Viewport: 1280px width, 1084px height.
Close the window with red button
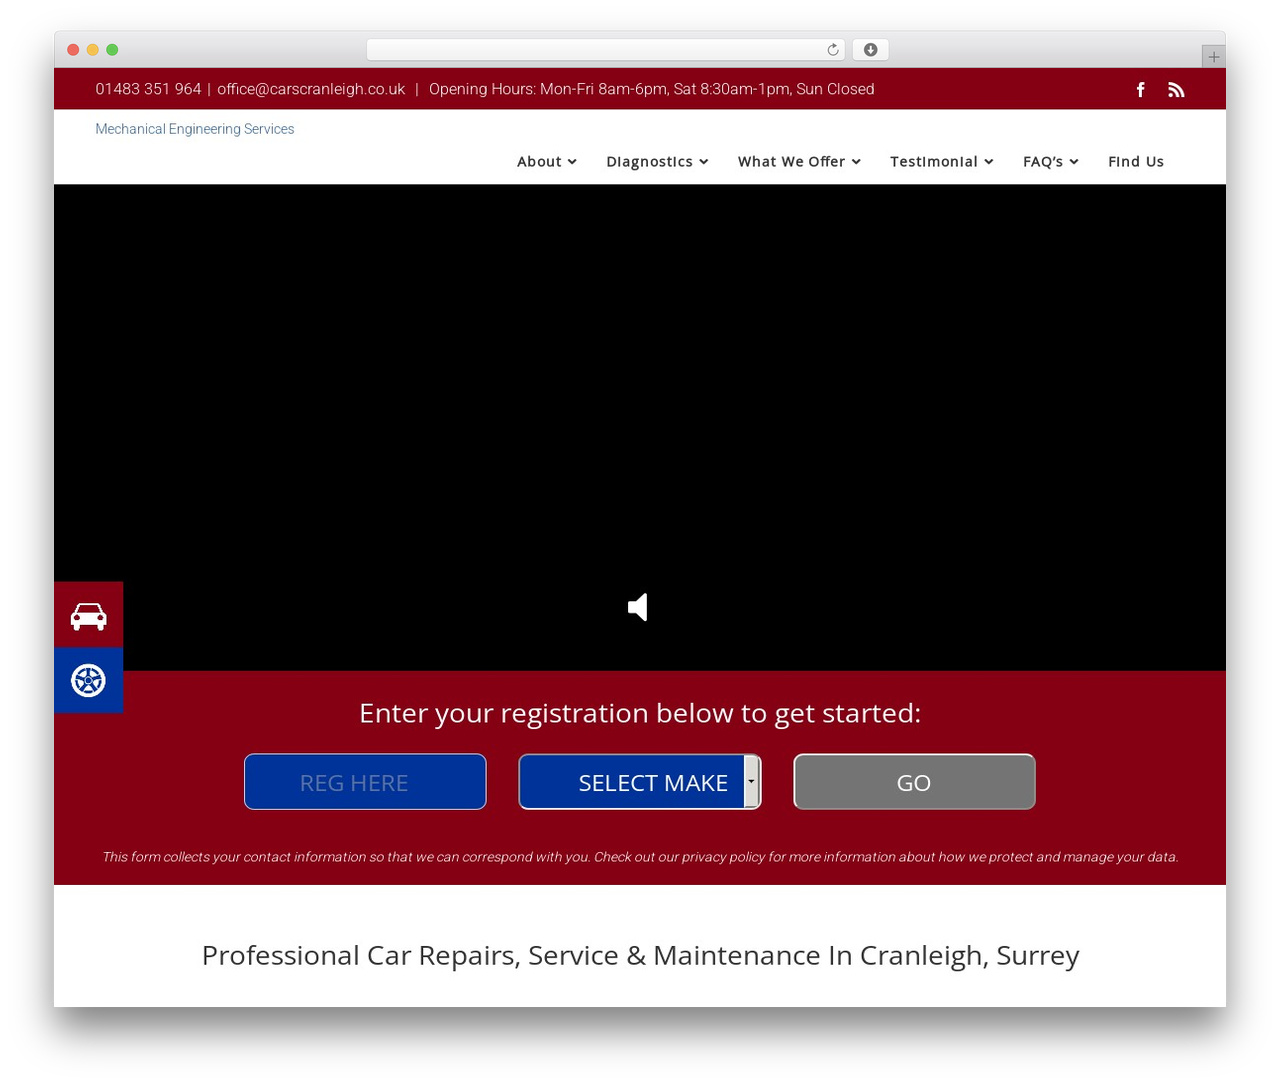(x=73, y=50)
